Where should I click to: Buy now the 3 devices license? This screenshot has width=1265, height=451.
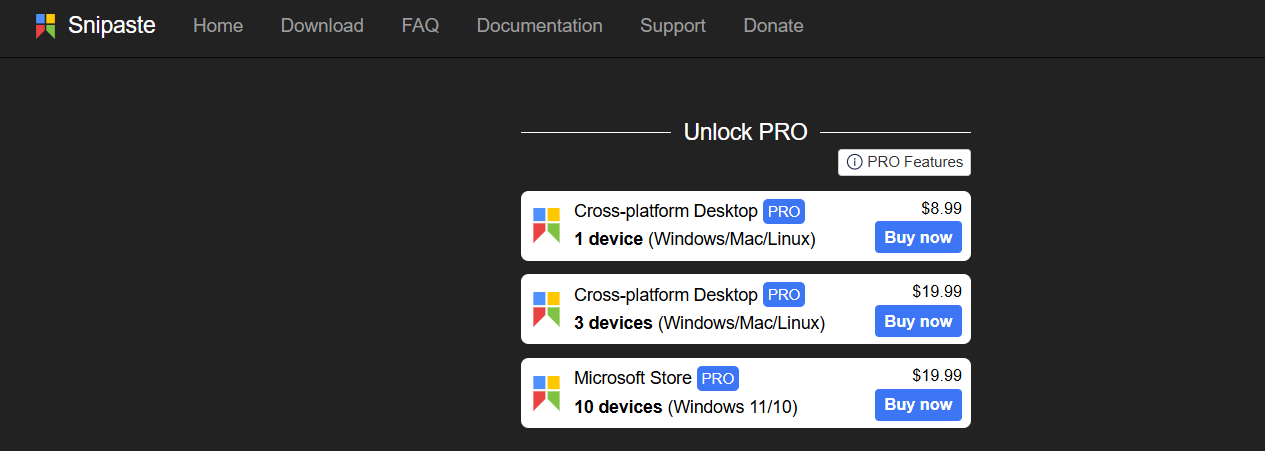pyautogui.click(x=918, y=321)
